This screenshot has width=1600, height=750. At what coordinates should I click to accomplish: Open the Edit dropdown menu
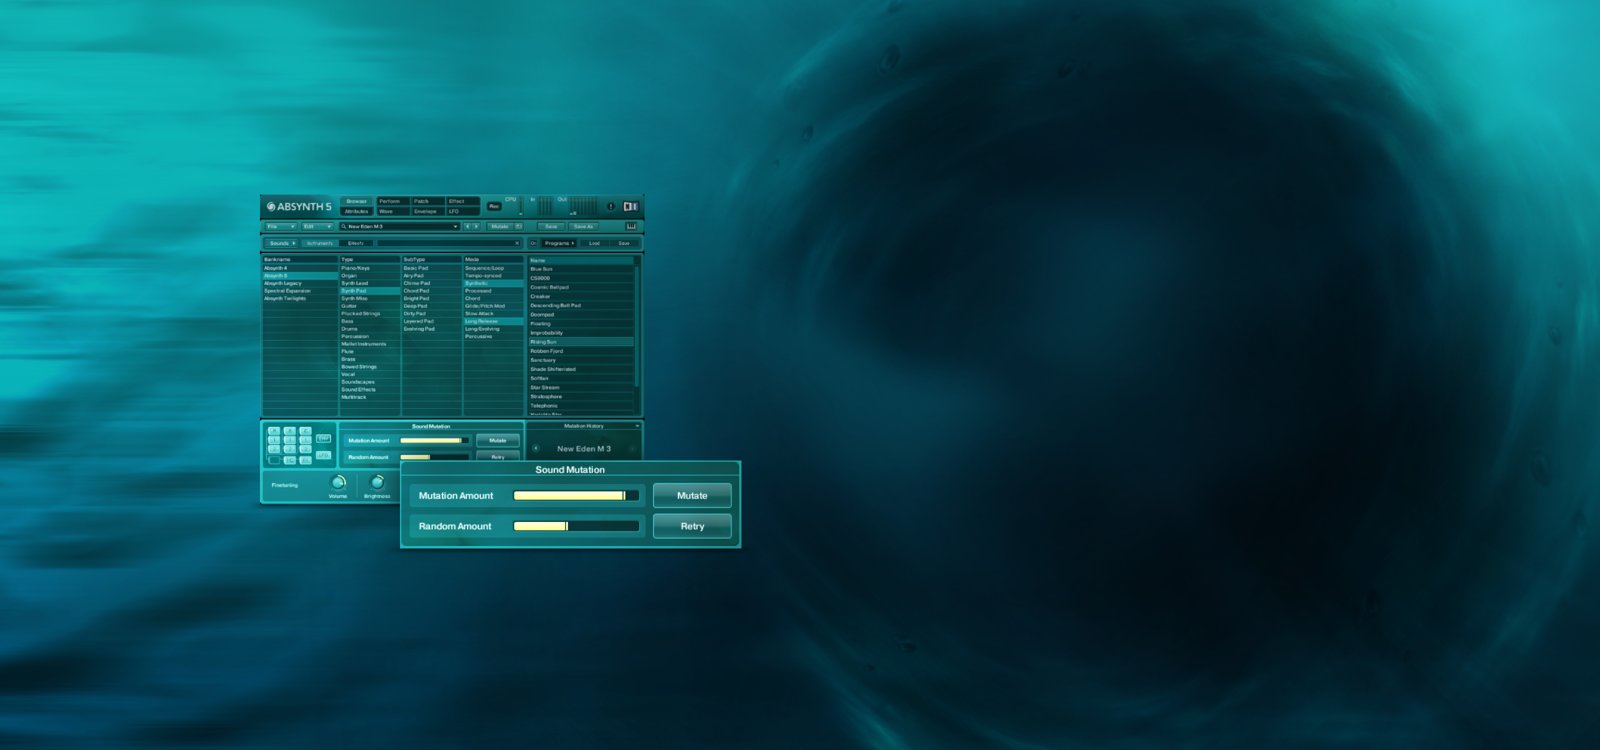[316, 226]
